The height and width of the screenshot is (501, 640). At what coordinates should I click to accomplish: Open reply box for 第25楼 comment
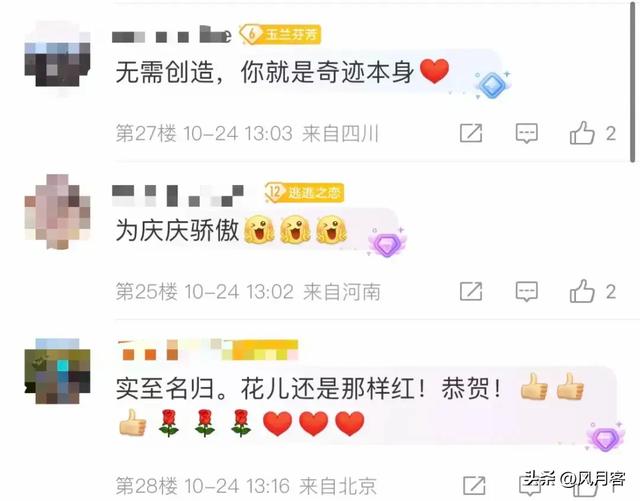(527, 292)
